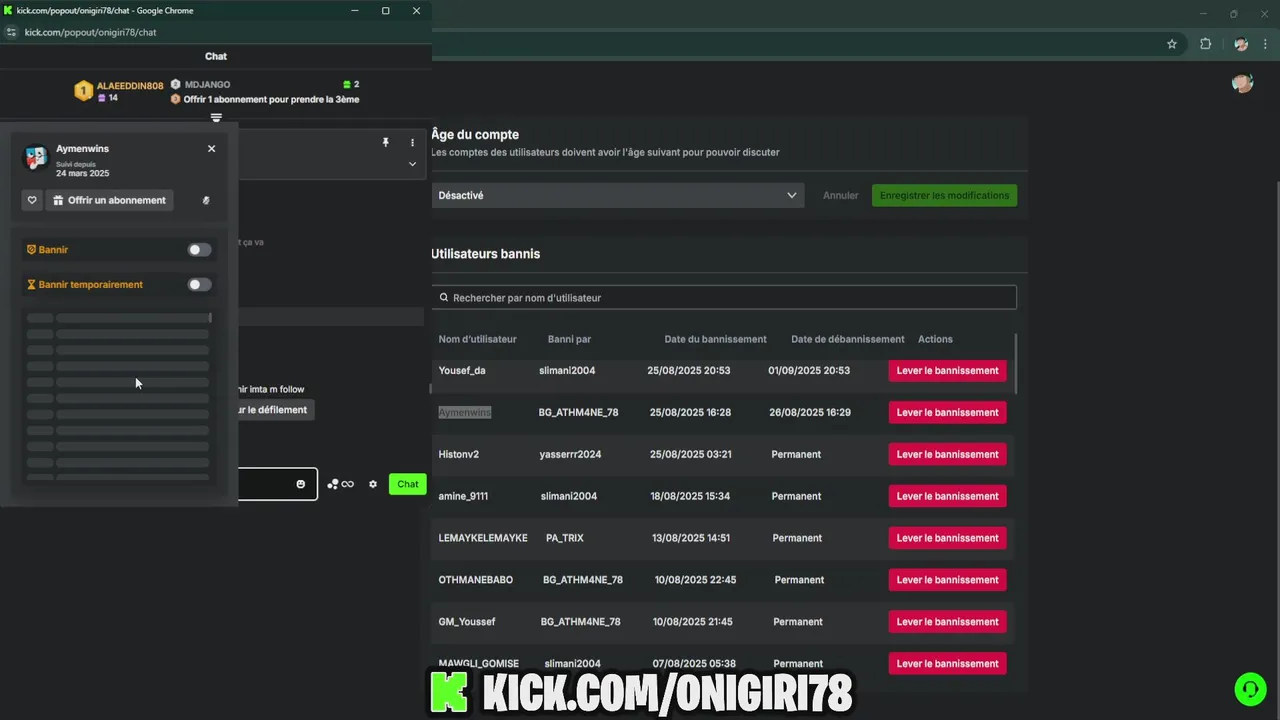Click the 01/09/2025 20:53 unban date
The image size is (1280, 720).
[809, 370]
